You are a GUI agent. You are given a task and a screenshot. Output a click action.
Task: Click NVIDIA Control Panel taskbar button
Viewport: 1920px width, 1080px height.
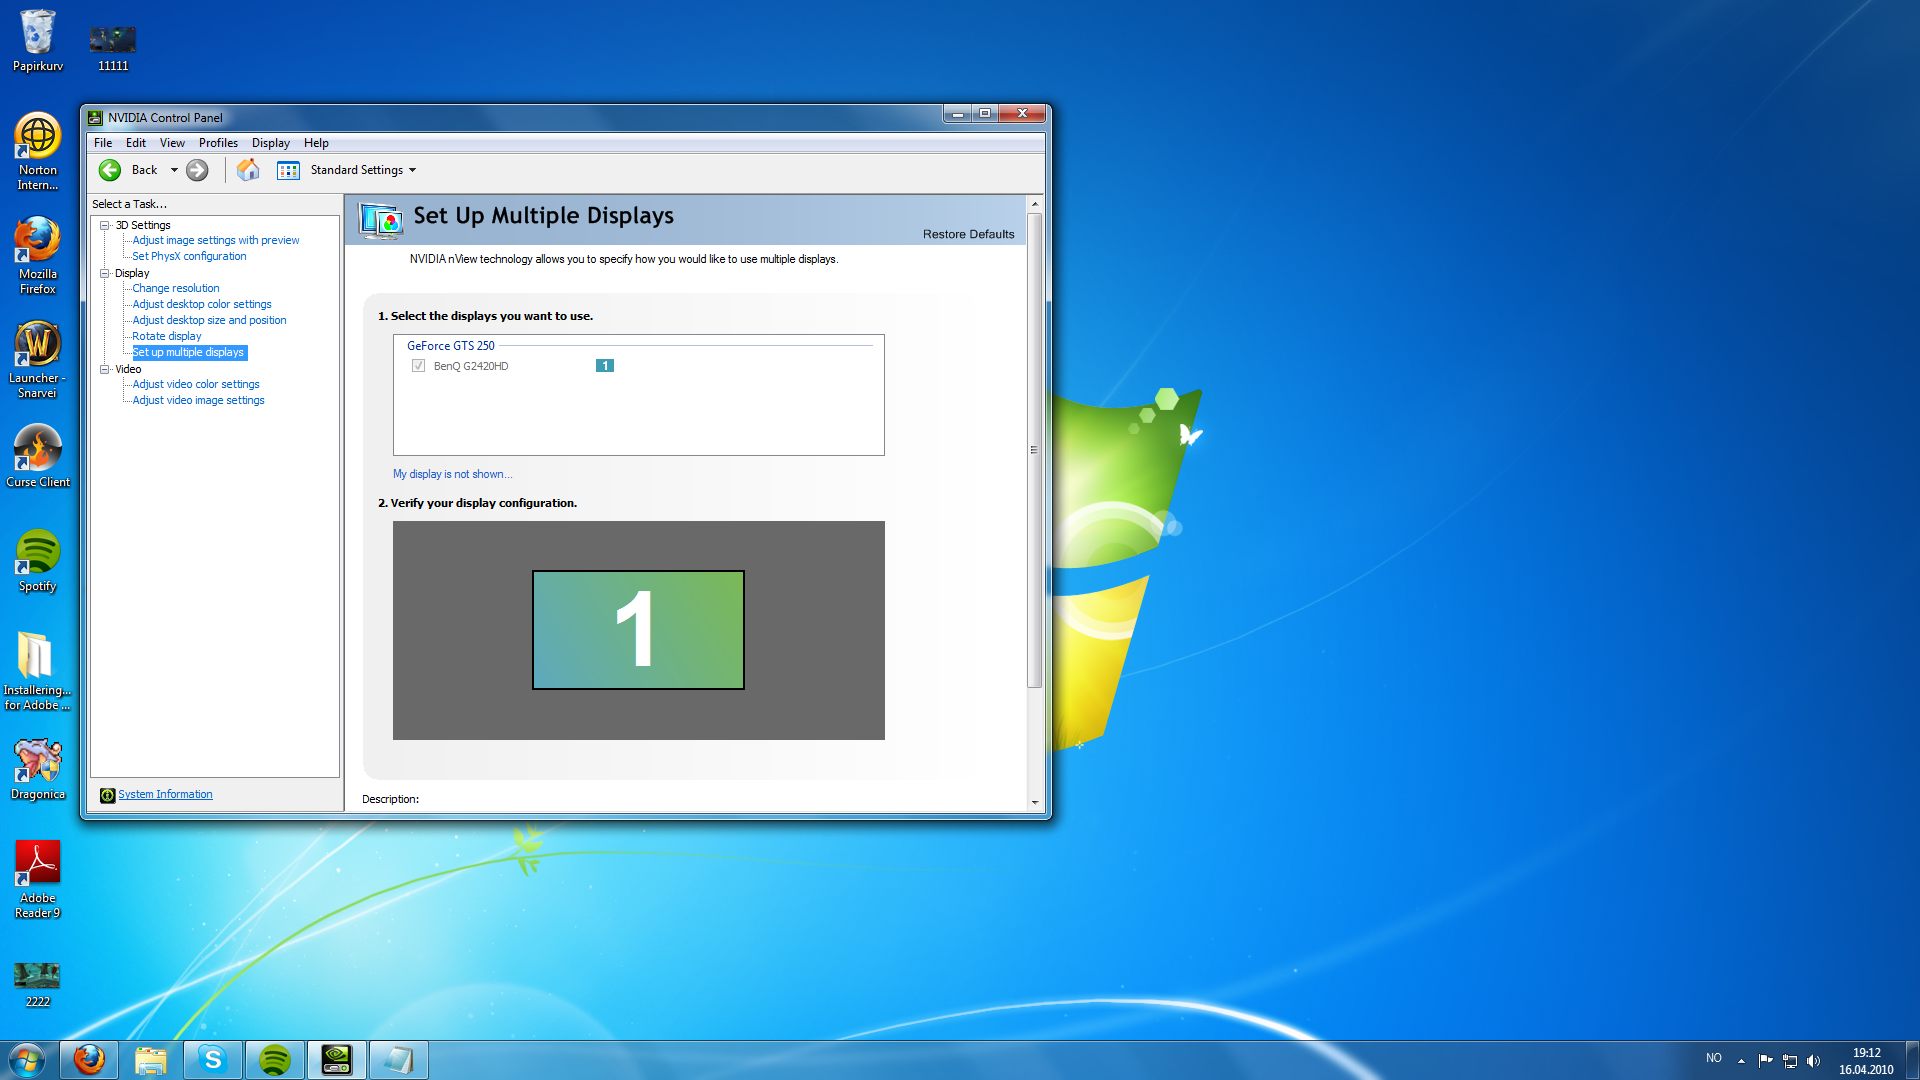coord(337,1060)
